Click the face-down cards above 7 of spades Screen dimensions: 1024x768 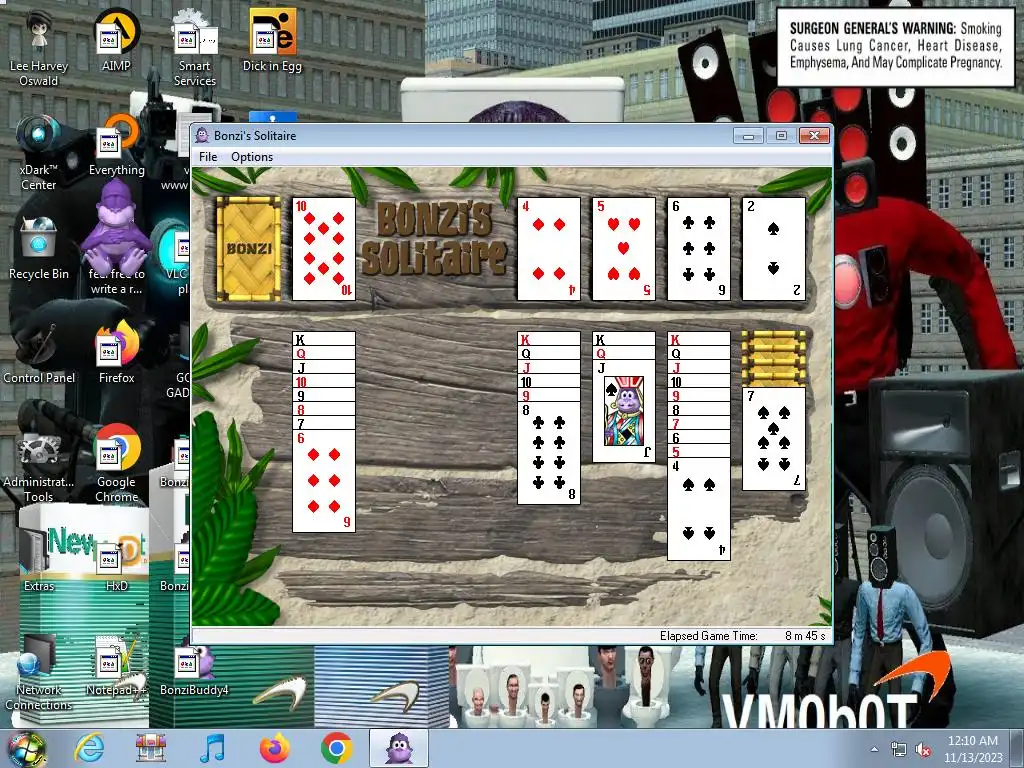coord(774,359)
